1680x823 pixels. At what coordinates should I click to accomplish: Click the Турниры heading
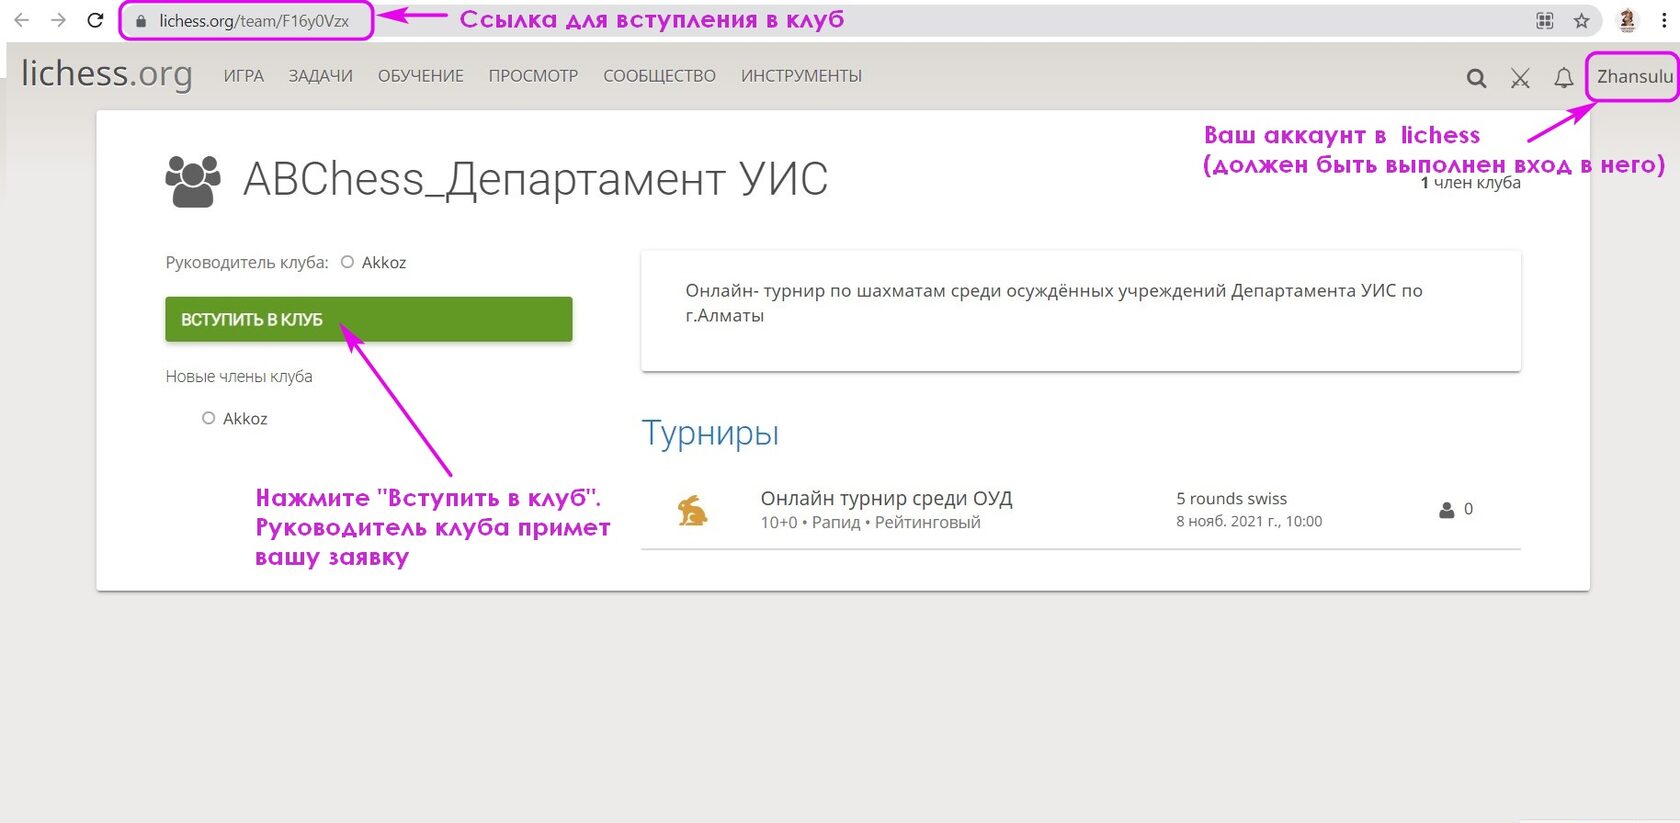[x=710, y=433]
